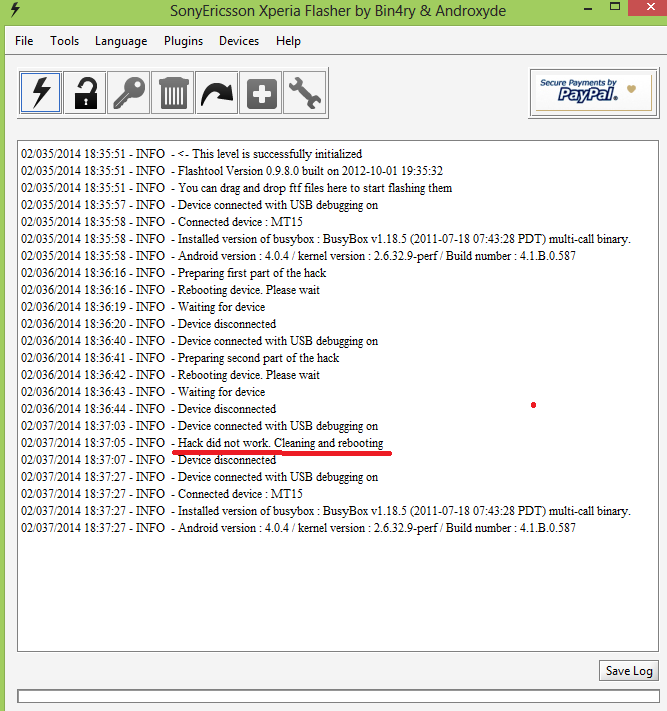Click 'Device disconnected' line at 18:36:44
Screen dimensions: 667x711
click(x=148, y=409)
